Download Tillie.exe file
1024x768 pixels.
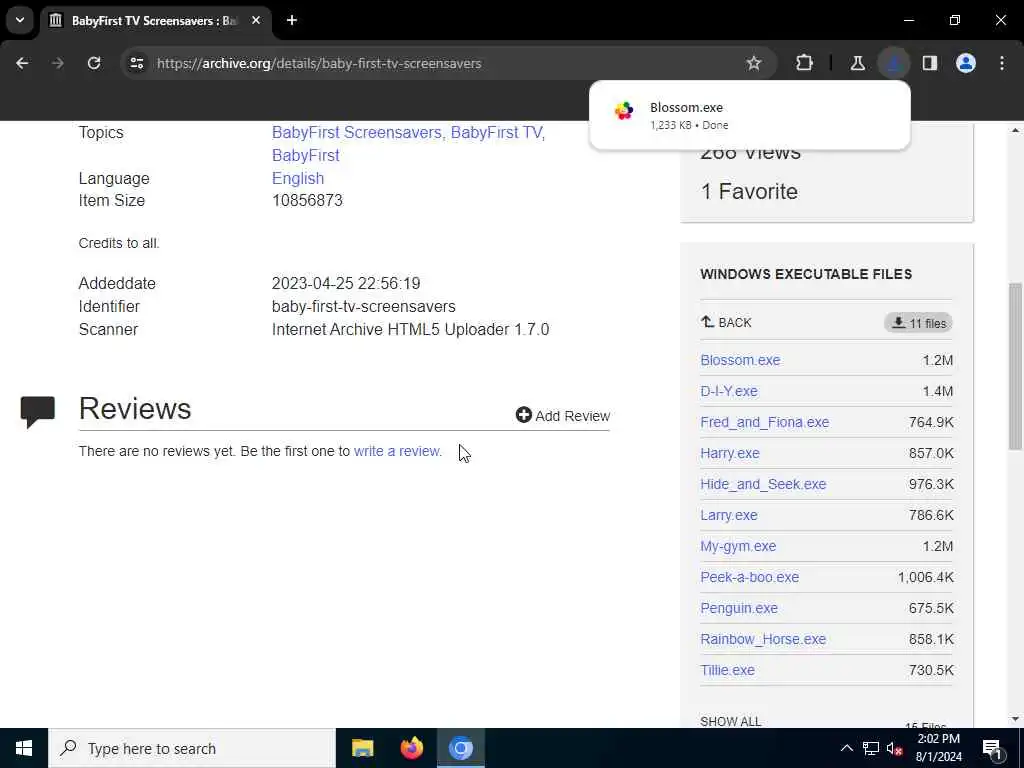click(x=727, y=670)
